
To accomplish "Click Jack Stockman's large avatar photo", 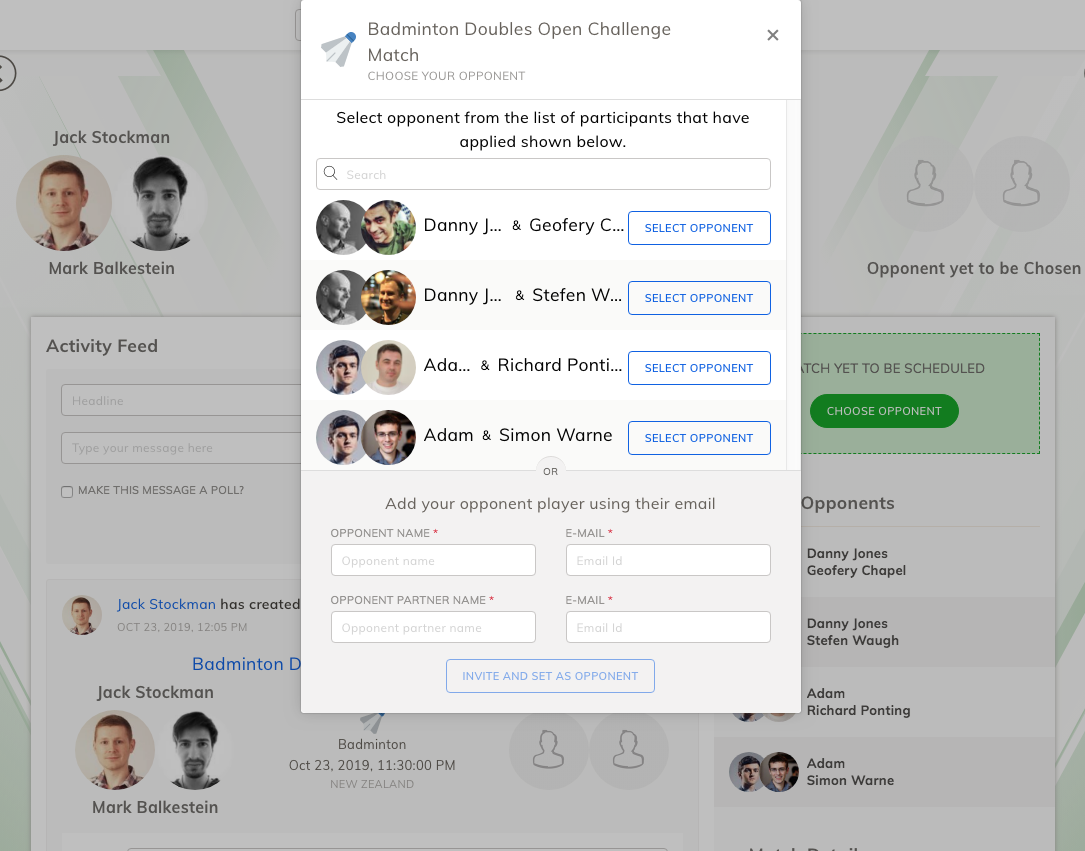I will (x=64, y=203).
